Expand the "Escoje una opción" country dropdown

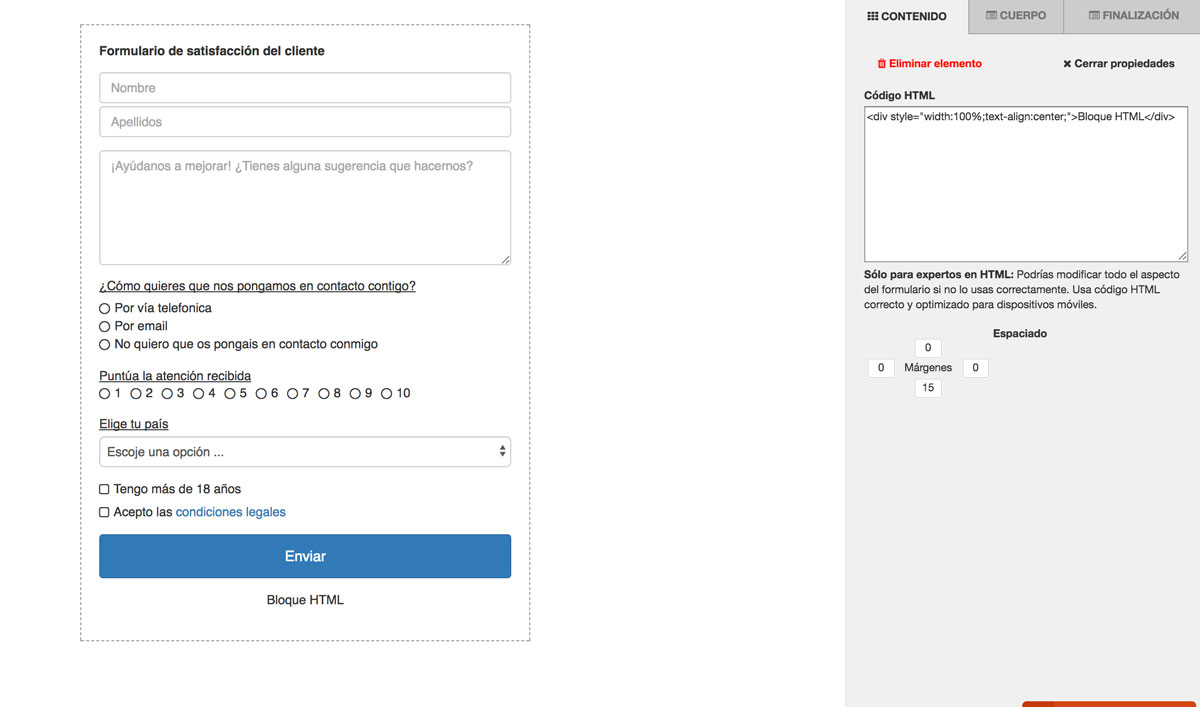305,452
